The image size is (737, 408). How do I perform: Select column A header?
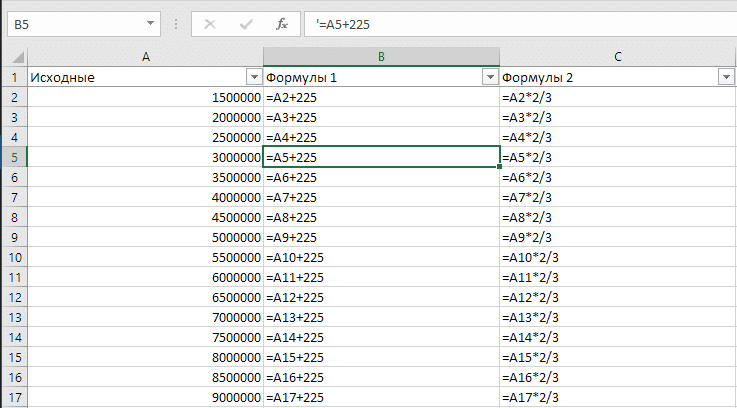point(145,57)
